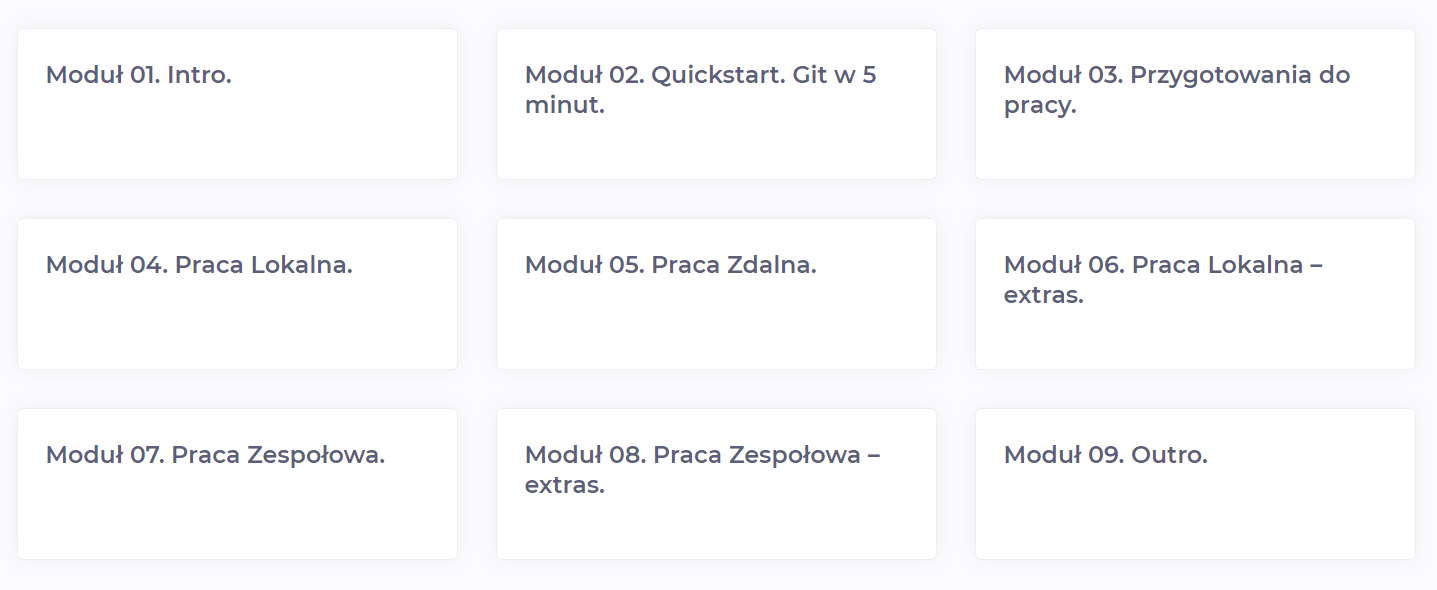Click Moduł 06. Praca Lokalna – extras title
The image size is (1437, 590).
click(x=1162, y=266)
